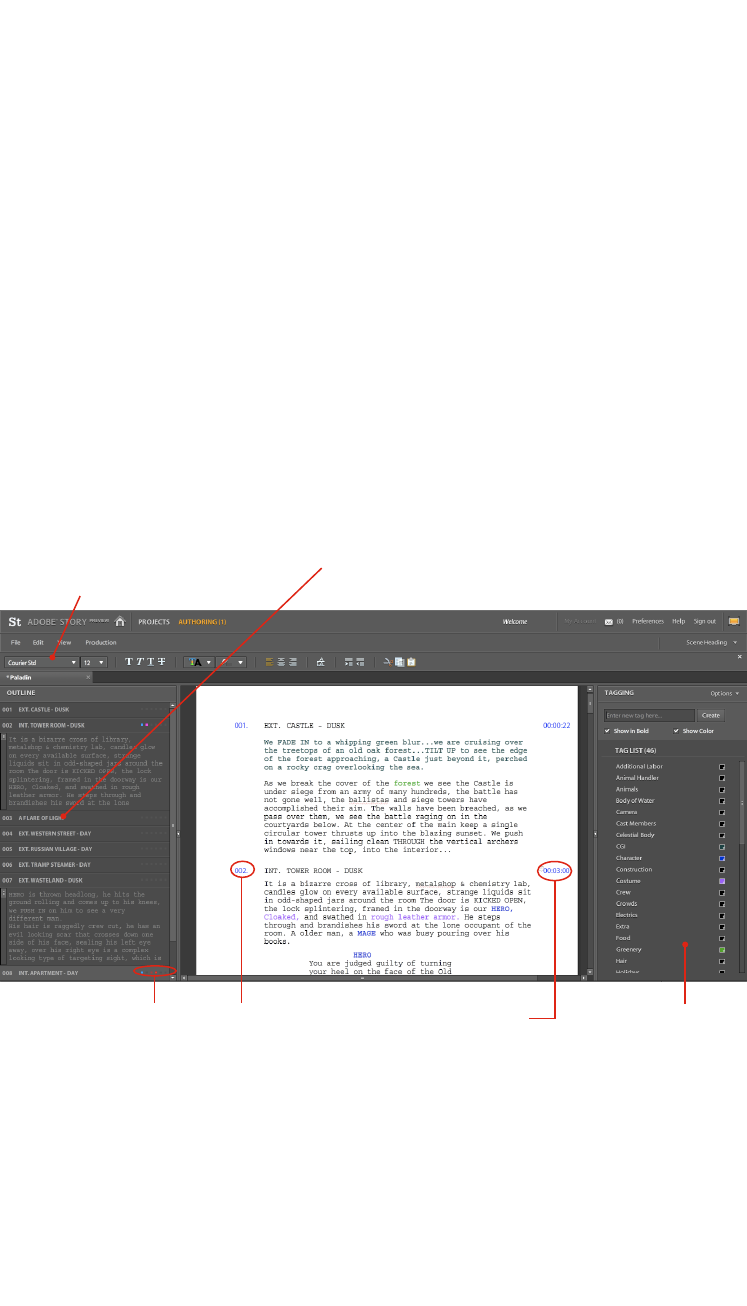The image size is (747, 1306).
Task: Open the font size 12 dropdown
Action: click(x=93, y=662)
